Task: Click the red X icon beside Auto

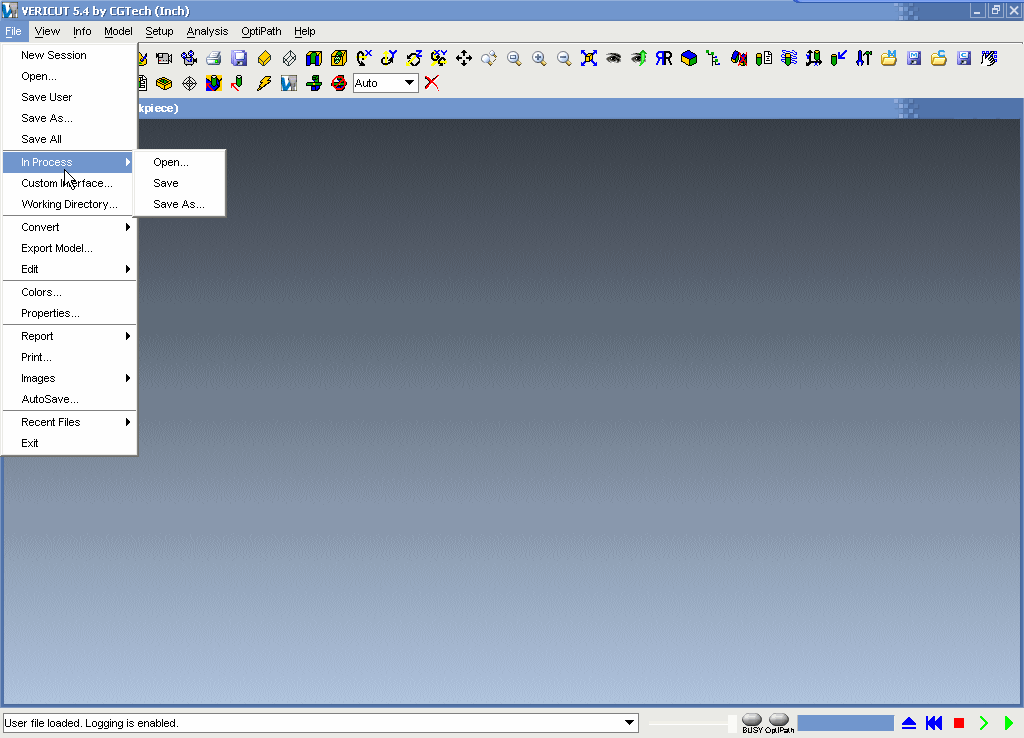Action: pos(432,83)
